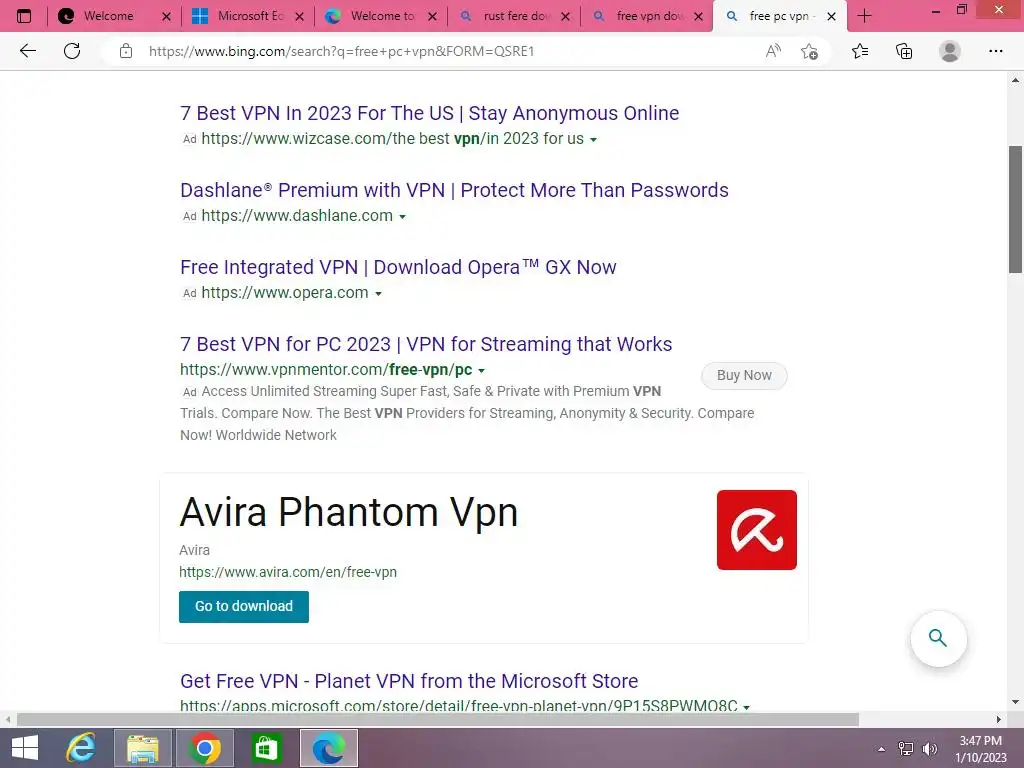Viewport: 1024px width, 768px height.
Task: Launch Internet Explorer from taskbar
Action: pos(81,748)
